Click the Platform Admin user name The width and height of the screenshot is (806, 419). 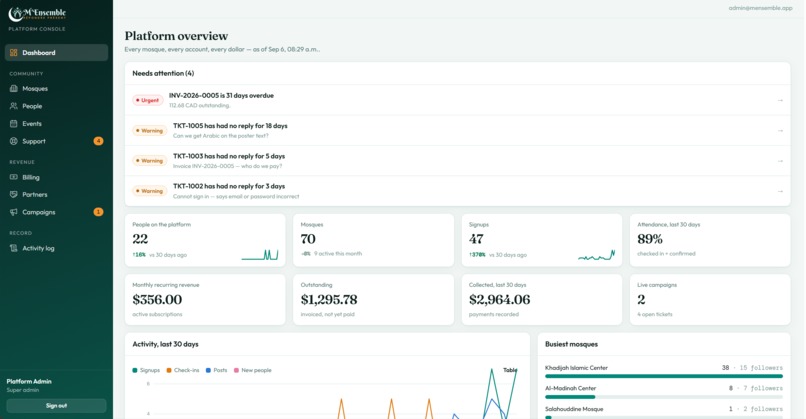[x=29, y=381]
